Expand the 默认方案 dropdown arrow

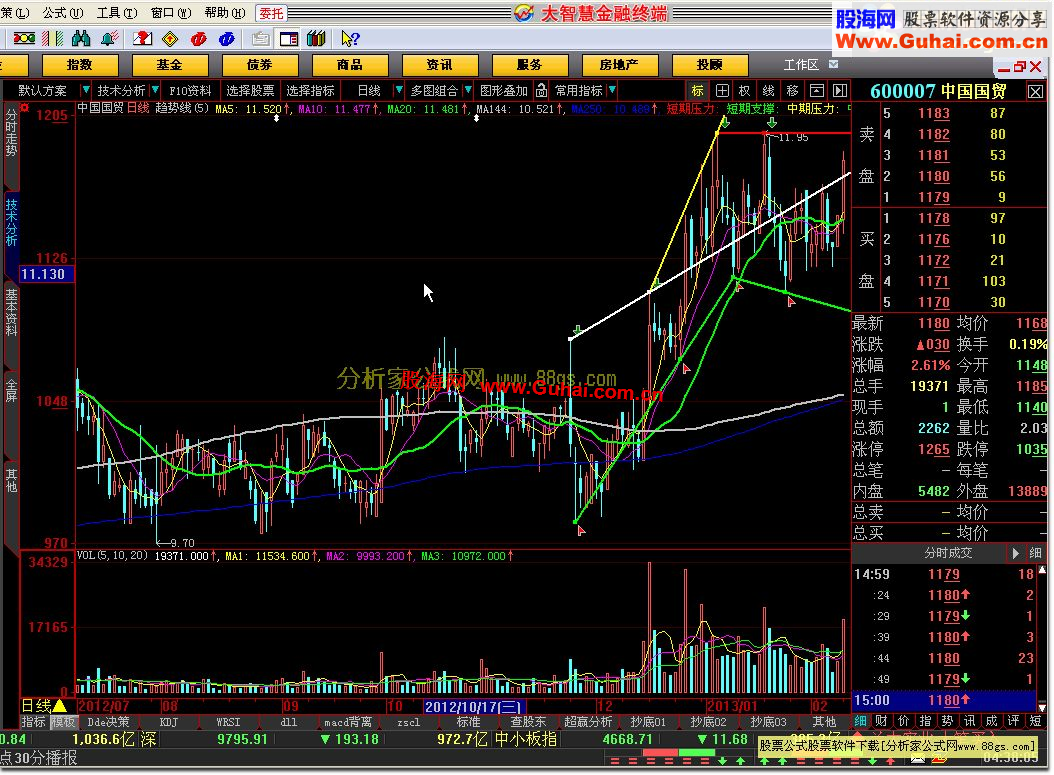coord(85,90)
